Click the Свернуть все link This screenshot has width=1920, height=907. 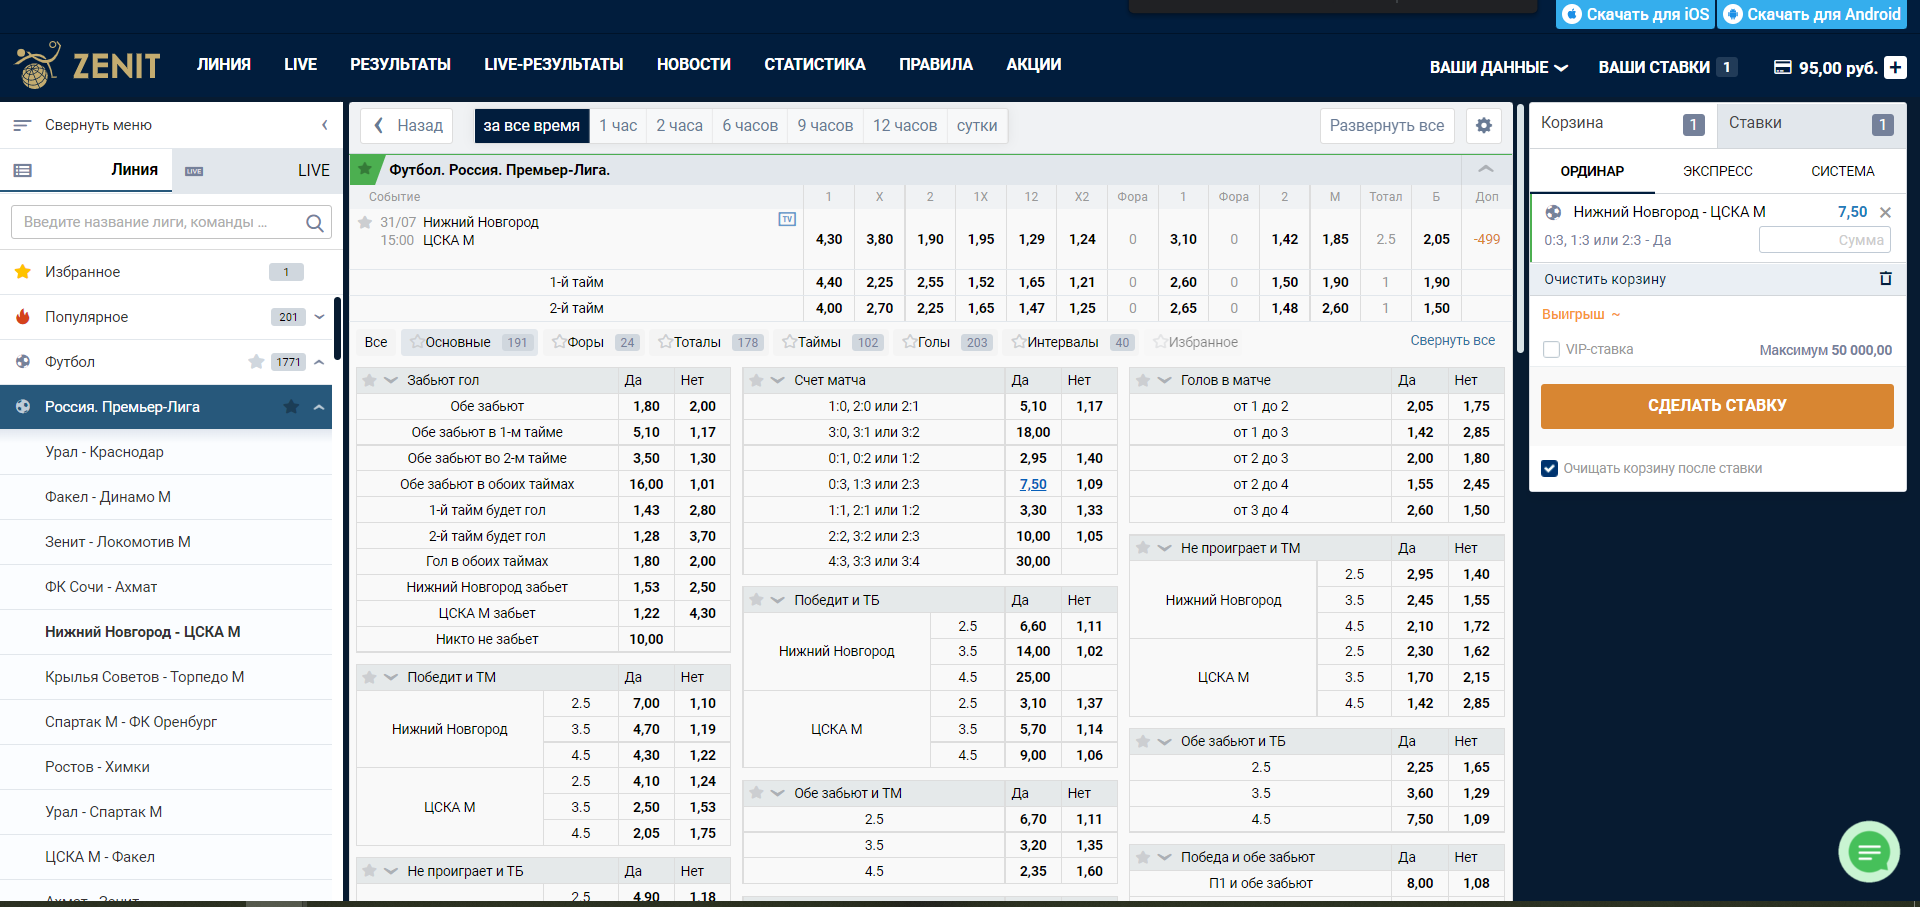[x=1452, y=341]
